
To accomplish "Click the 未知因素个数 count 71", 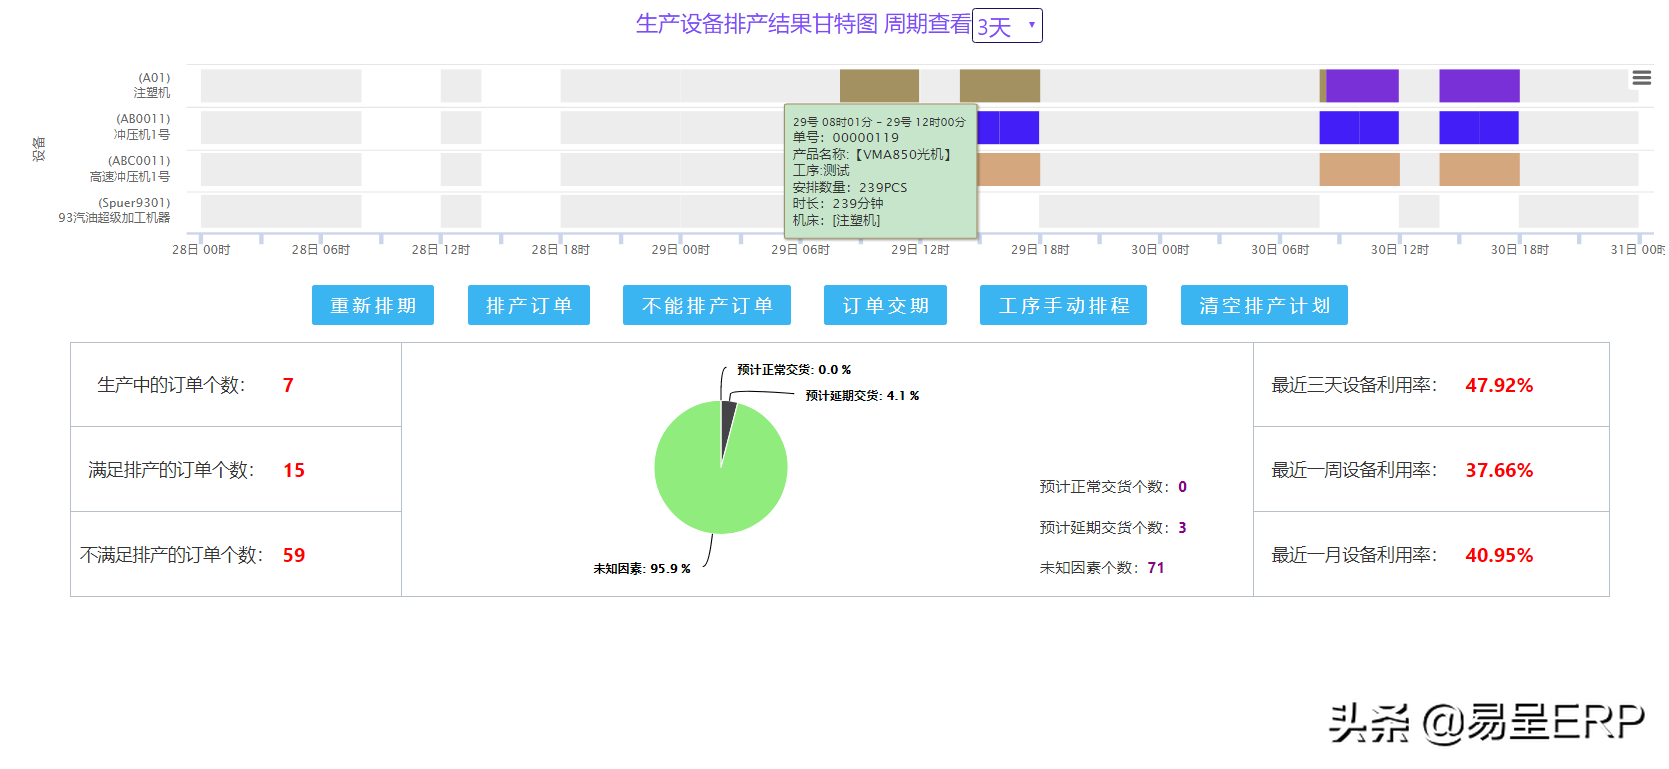I will [x=1156, y=568].
